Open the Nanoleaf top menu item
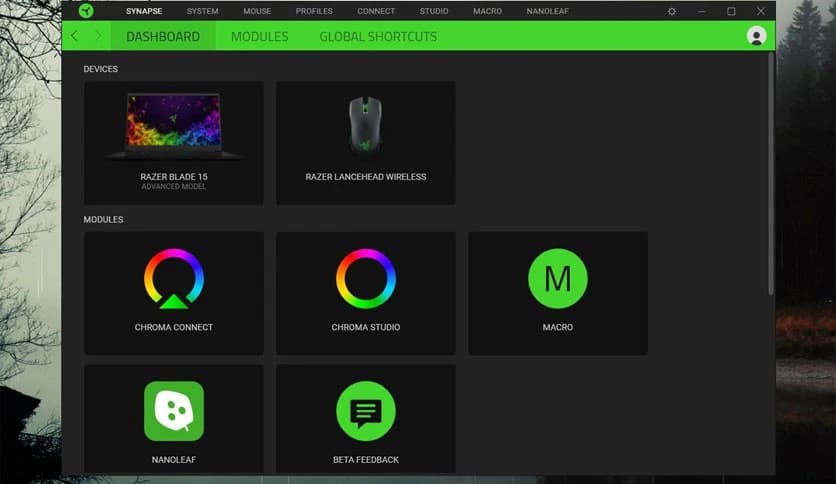The width and height of the screenshot is (836, 484). tap(548, 11)
